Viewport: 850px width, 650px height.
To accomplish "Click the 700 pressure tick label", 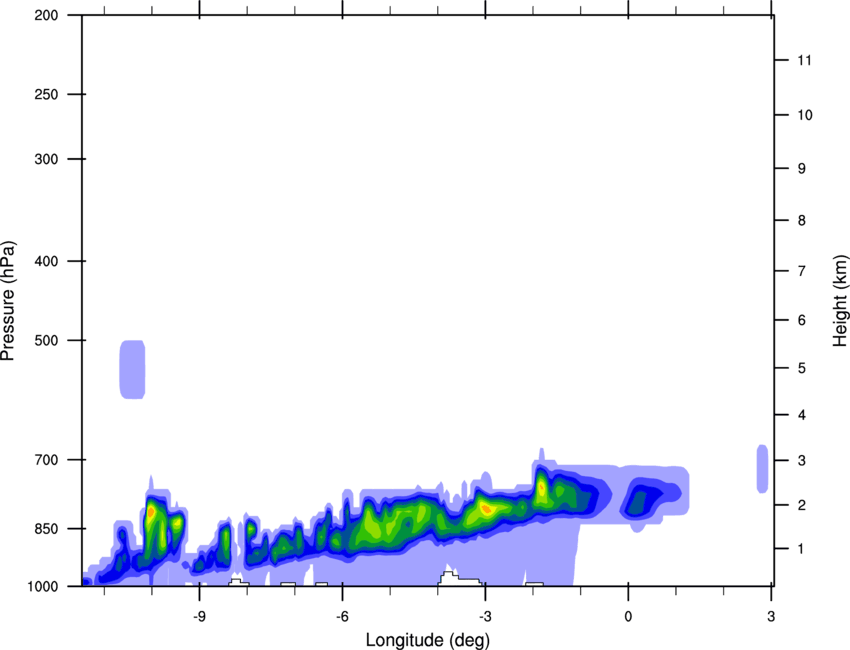I will [46, 460].
